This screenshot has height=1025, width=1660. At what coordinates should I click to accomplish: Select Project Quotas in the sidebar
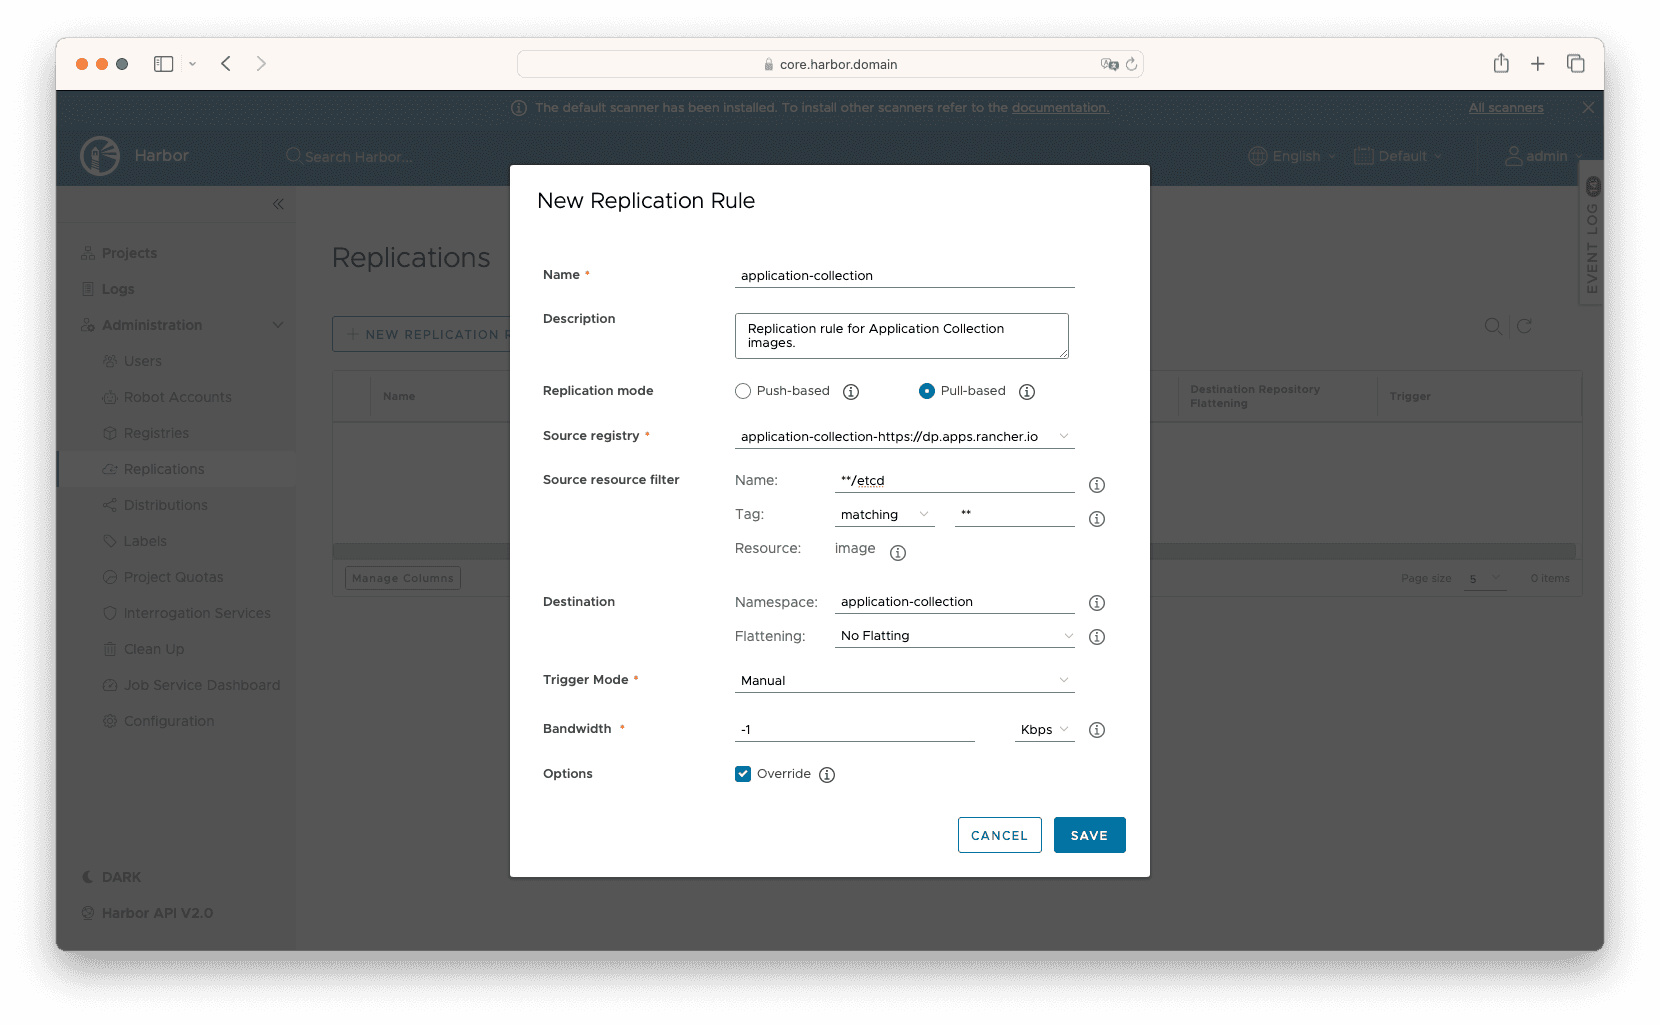click(x=172, y=577)
